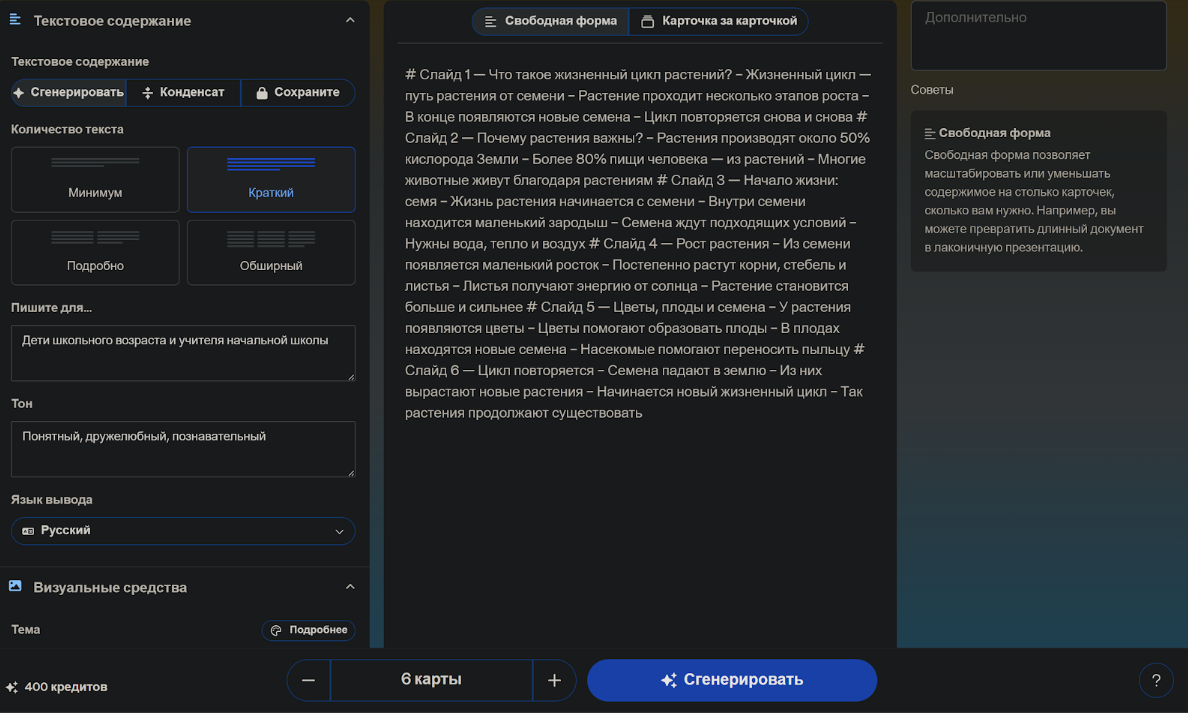The width and height of the screenshot is (1188, 713).
Task: Click the sparkle credits icon
Action: point(12,688)
